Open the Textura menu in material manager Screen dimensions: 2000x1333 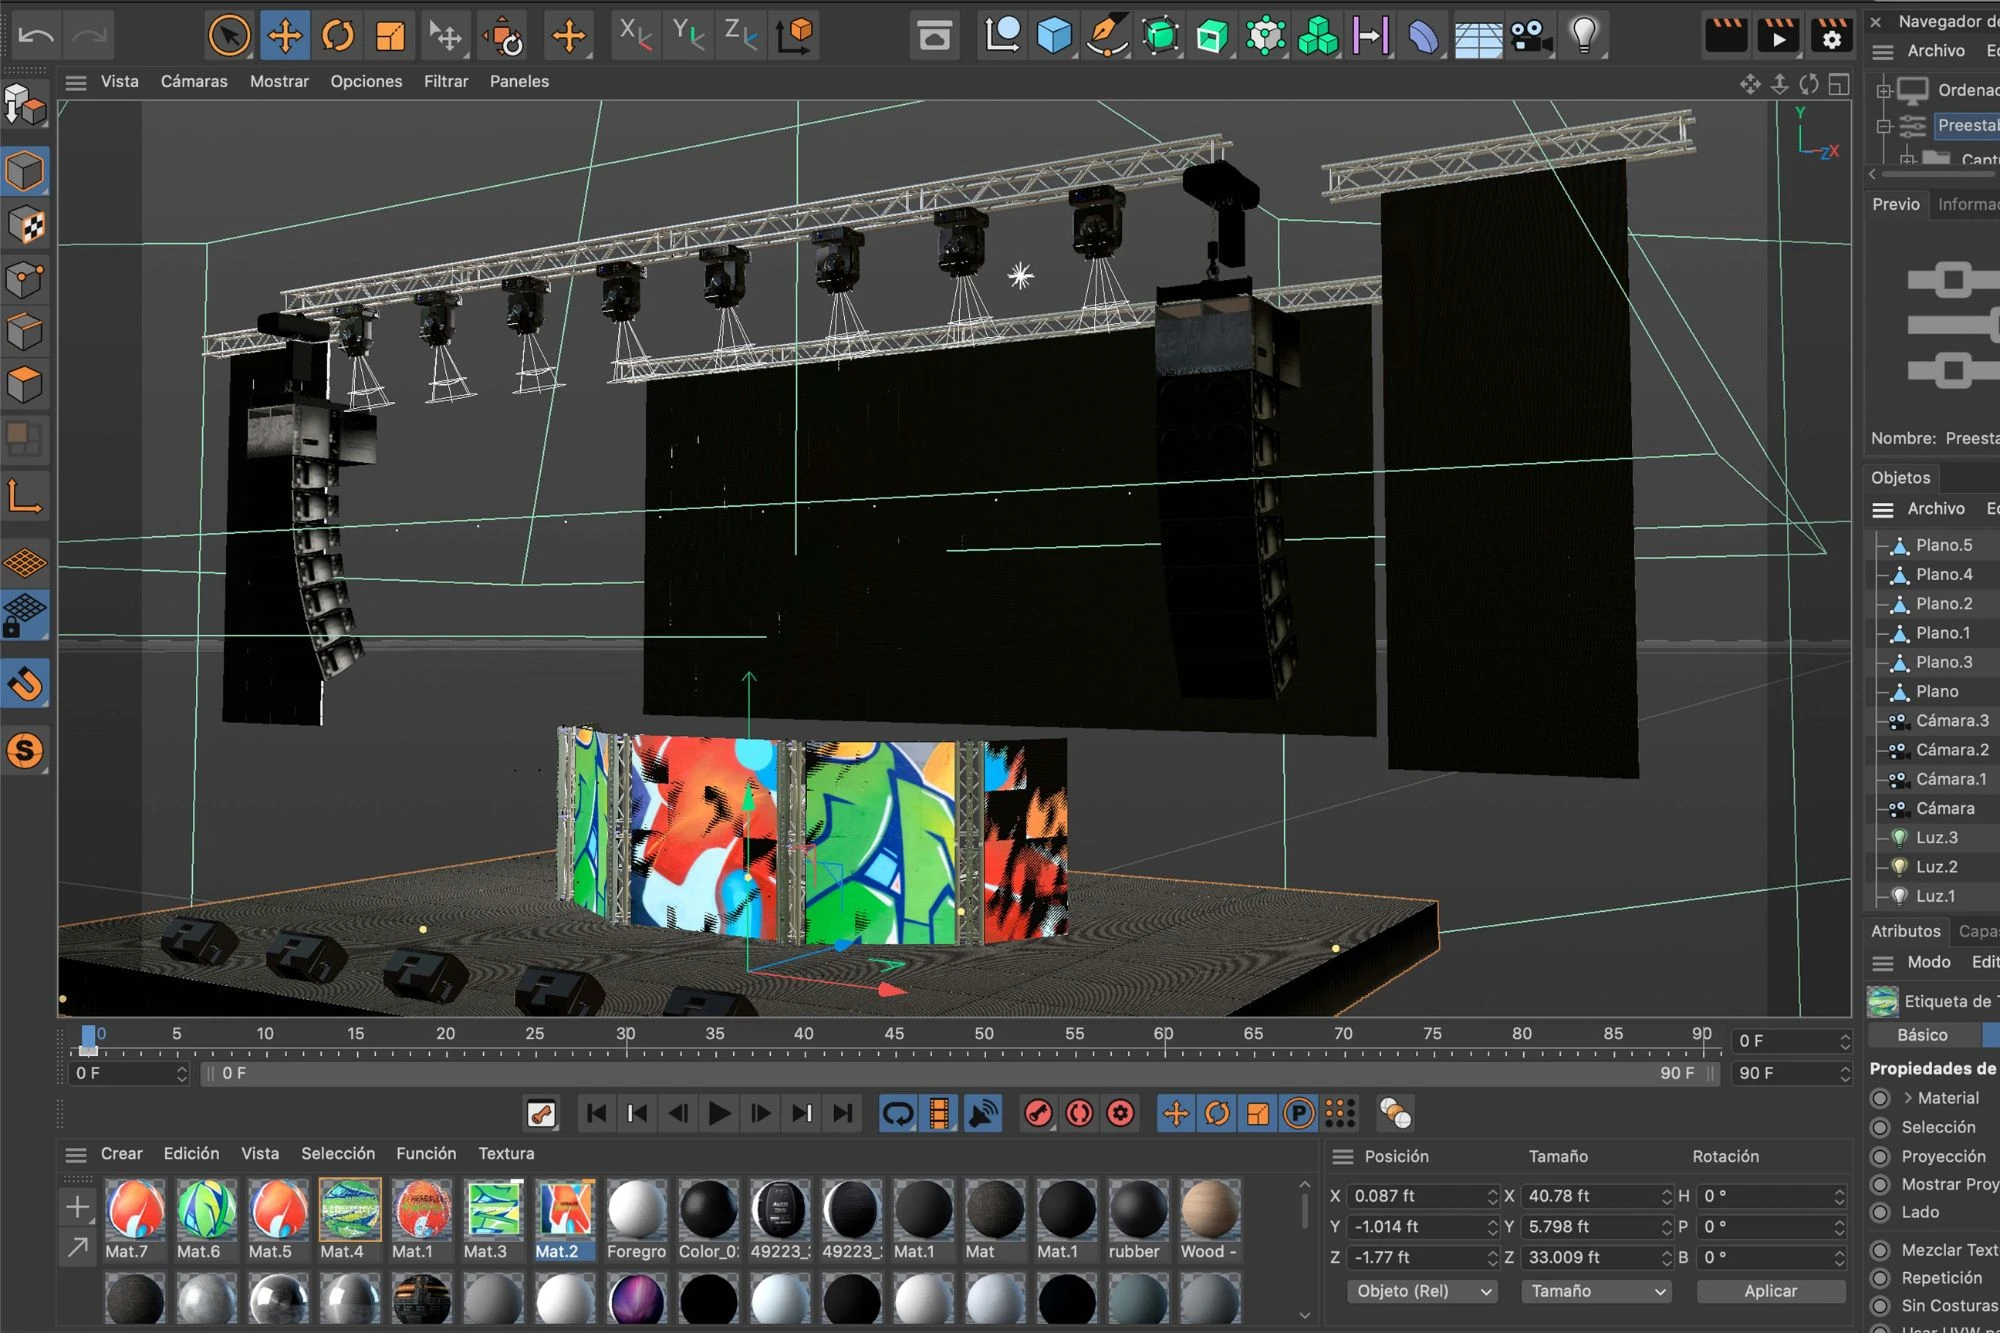click(x=506, y=1153)
